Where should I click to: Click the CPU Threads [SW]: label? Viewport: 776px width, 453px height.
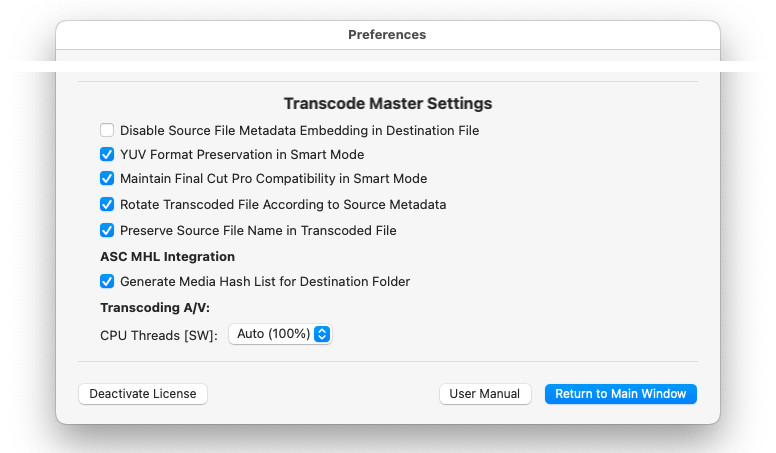point(159,336)
